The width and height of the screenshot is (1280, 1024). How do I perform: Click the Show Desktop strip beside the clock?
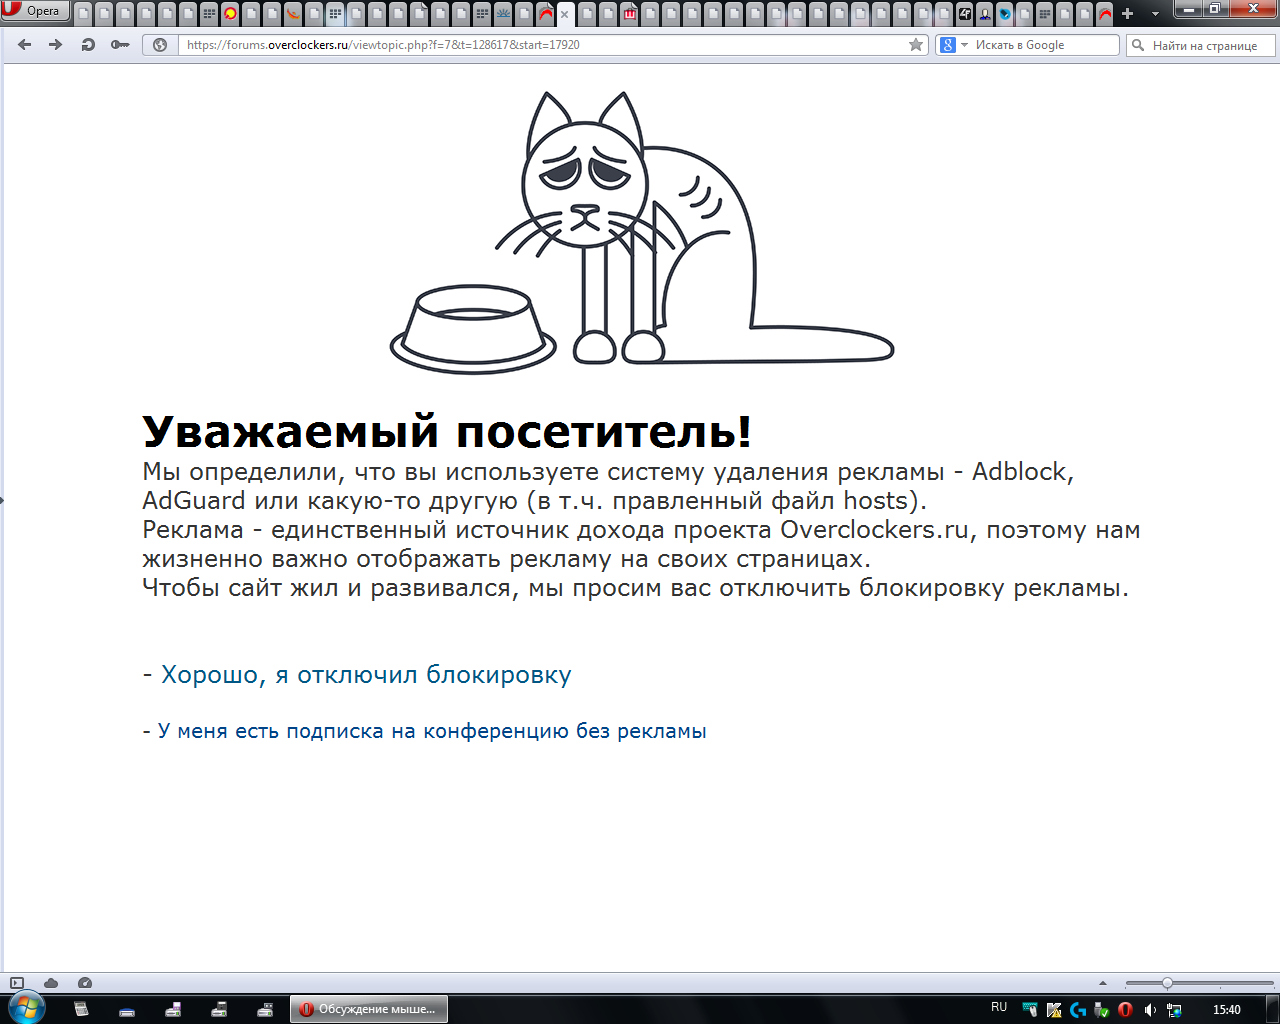1273,1009
